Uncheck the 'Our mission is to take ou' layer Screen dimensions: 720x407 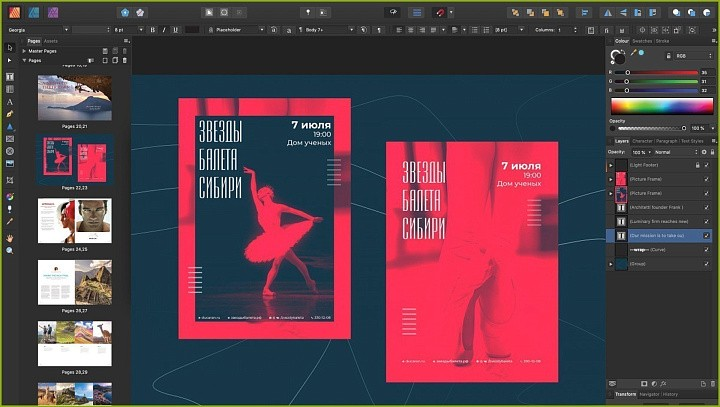click(707, 235)
